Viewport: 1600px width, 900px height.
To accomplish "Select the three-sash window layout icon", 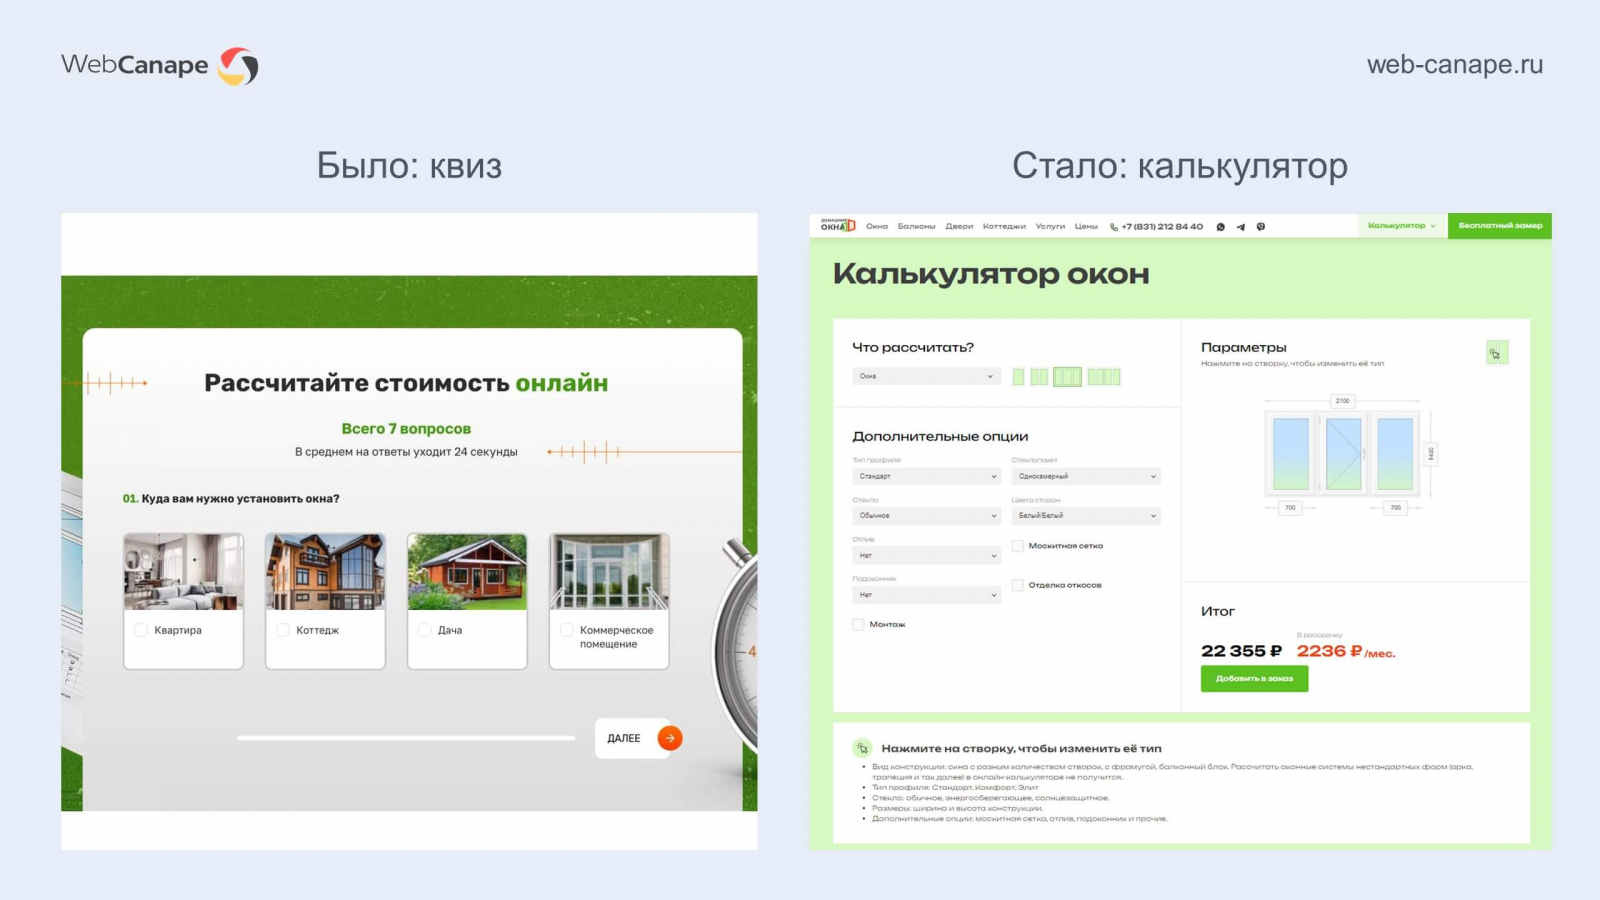I will click(1067, 377).
